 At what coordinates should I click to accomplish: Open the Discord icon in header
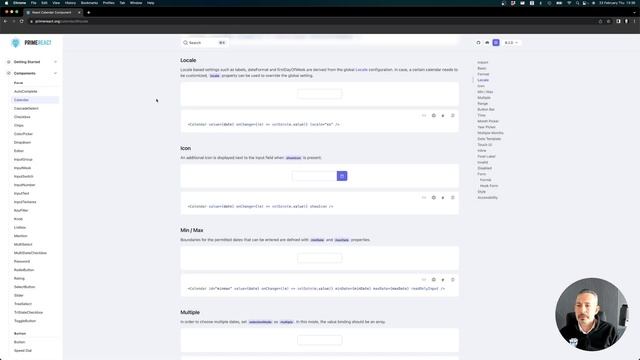pyautogui.click(x=487, y=42)
